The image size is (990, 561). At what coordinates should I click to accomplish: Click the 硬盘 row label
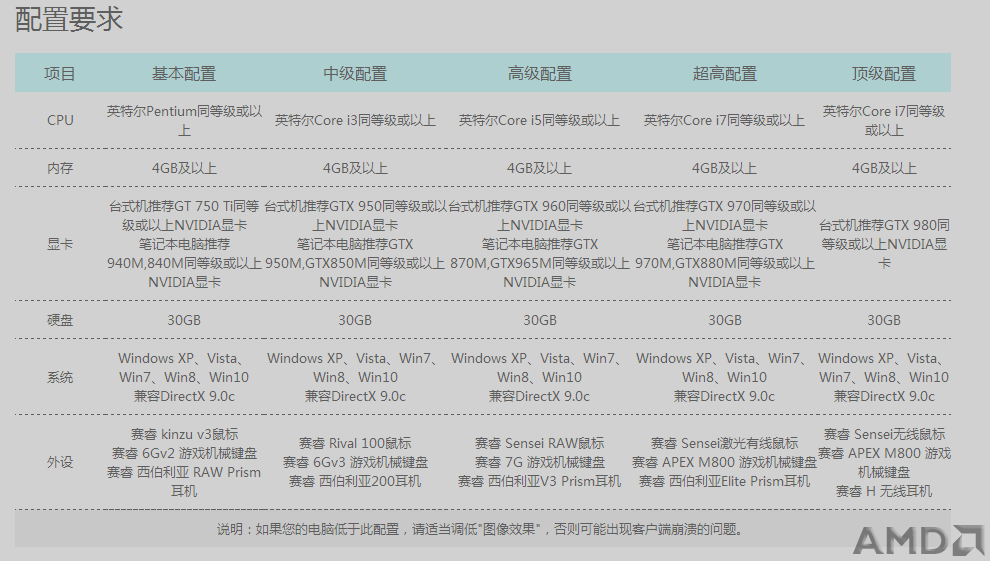[x=60, y=320]
